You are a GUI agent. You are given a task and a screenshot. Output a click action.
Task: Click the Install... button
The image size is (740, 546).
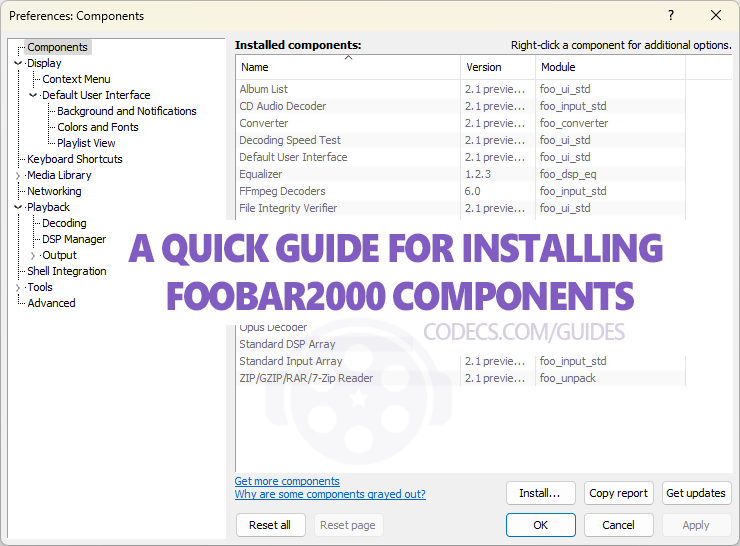pyautogui.click(x=540, y=493)
